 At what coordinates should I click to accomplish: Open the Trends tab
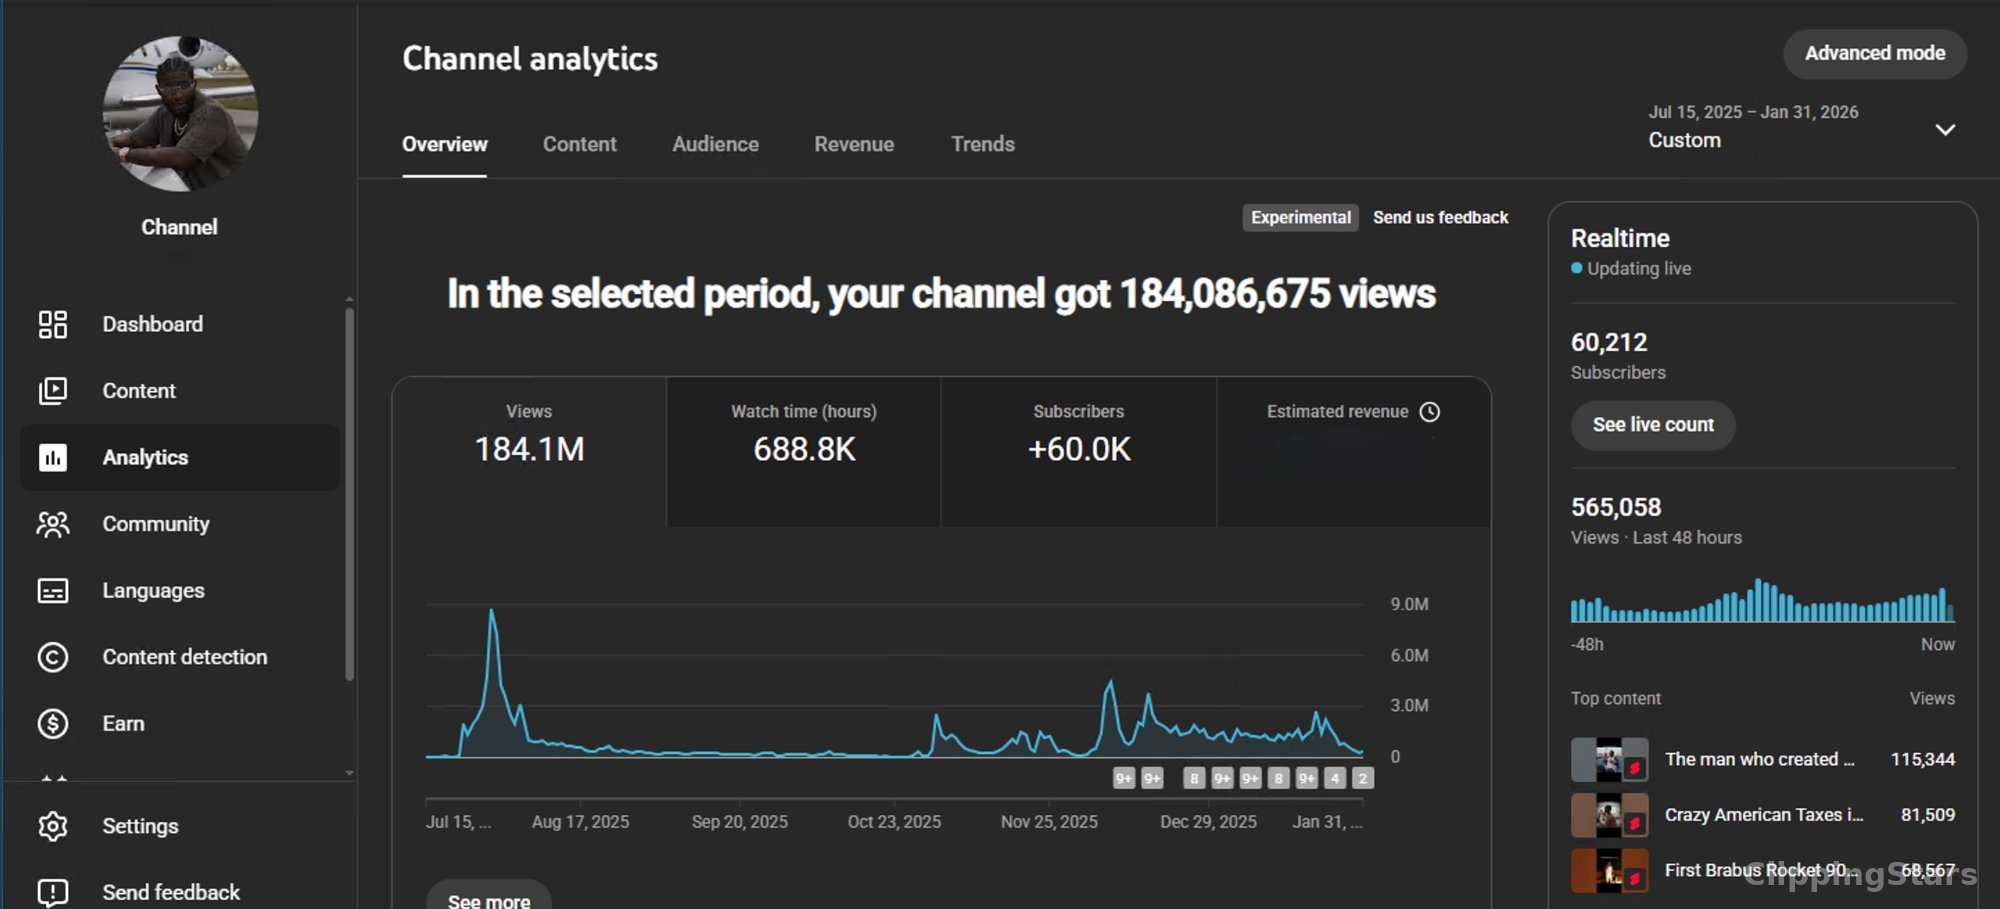[982, 144]
